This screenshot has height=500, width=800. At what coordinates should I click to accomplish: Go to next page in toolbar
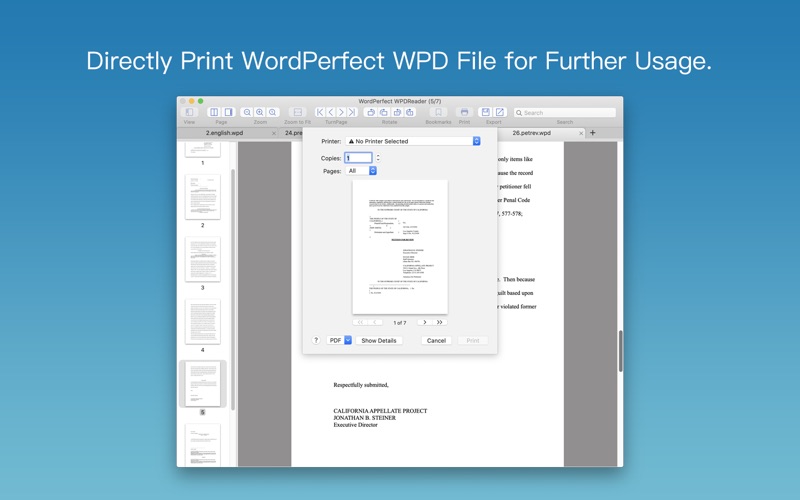pyautogui.click(x=341, y=112)
